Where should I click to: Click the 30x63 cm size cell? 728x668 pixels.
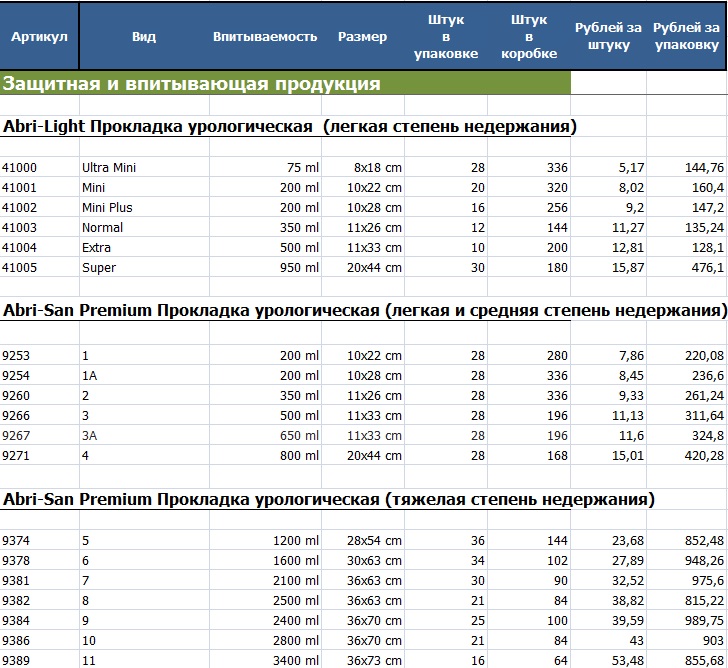tap(363, 560)
